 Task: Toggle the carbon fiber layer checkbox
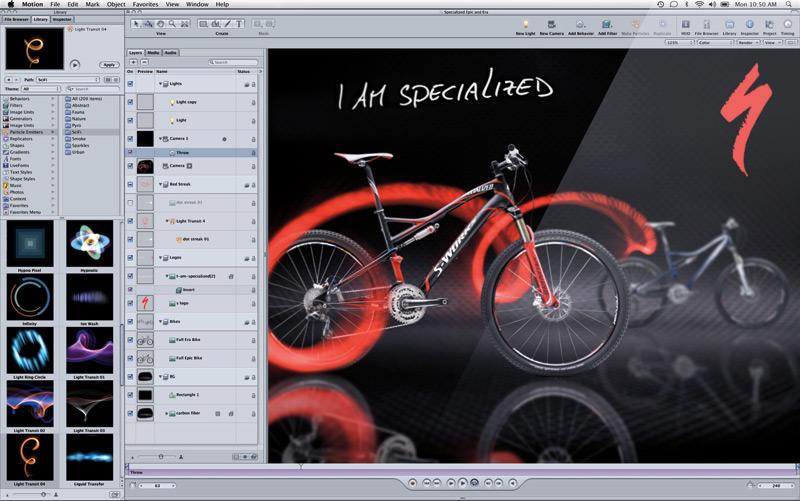click(x=130, y=413)
